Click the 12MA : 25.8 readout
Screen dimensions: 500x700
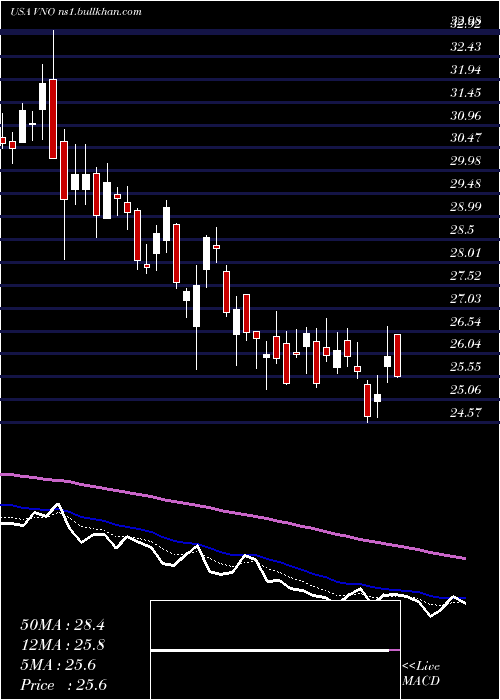click(x=62, y=645)
